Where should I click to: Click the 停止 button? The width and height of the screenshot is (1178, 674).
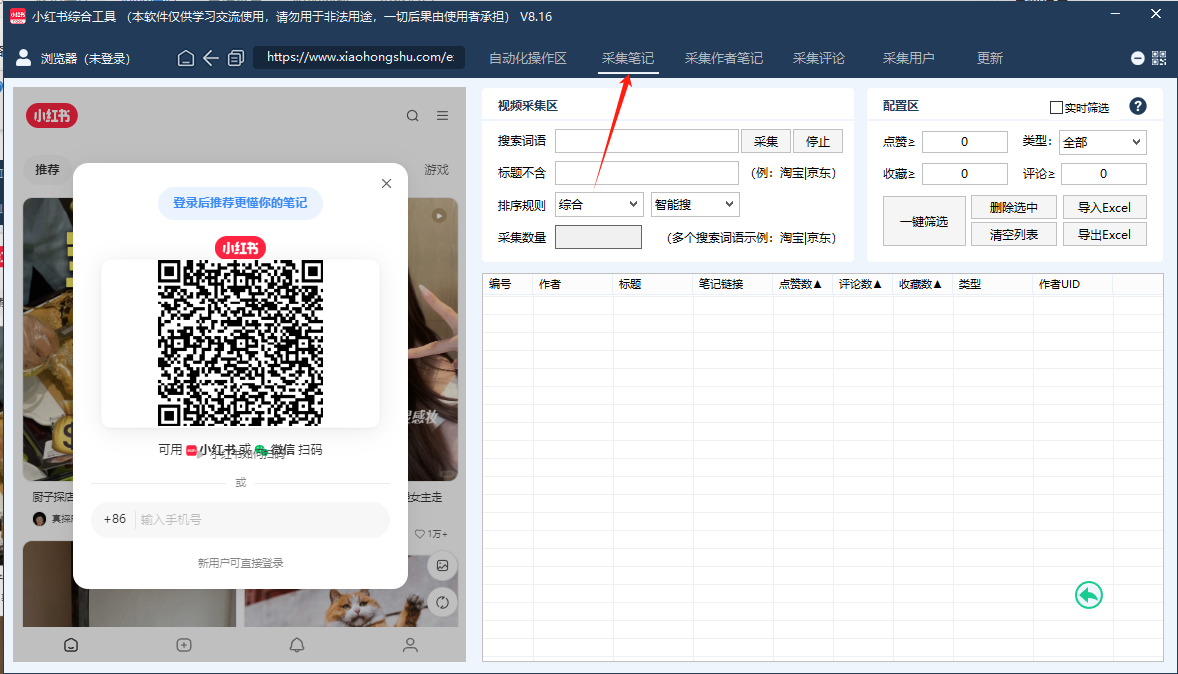point(818,141)
